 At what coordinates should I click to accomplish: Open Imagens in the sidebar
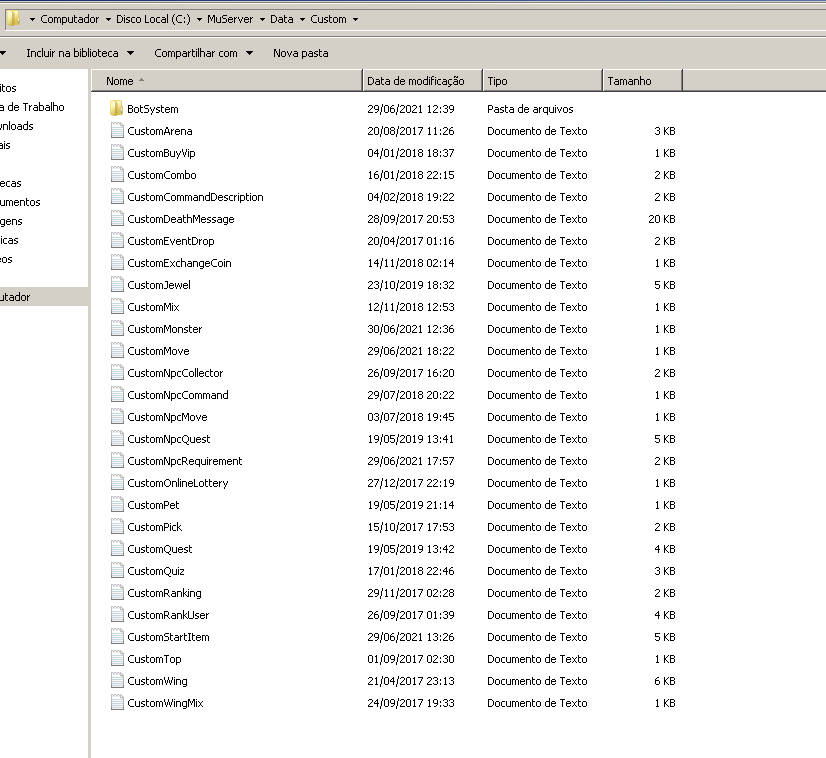click(11, 221)
